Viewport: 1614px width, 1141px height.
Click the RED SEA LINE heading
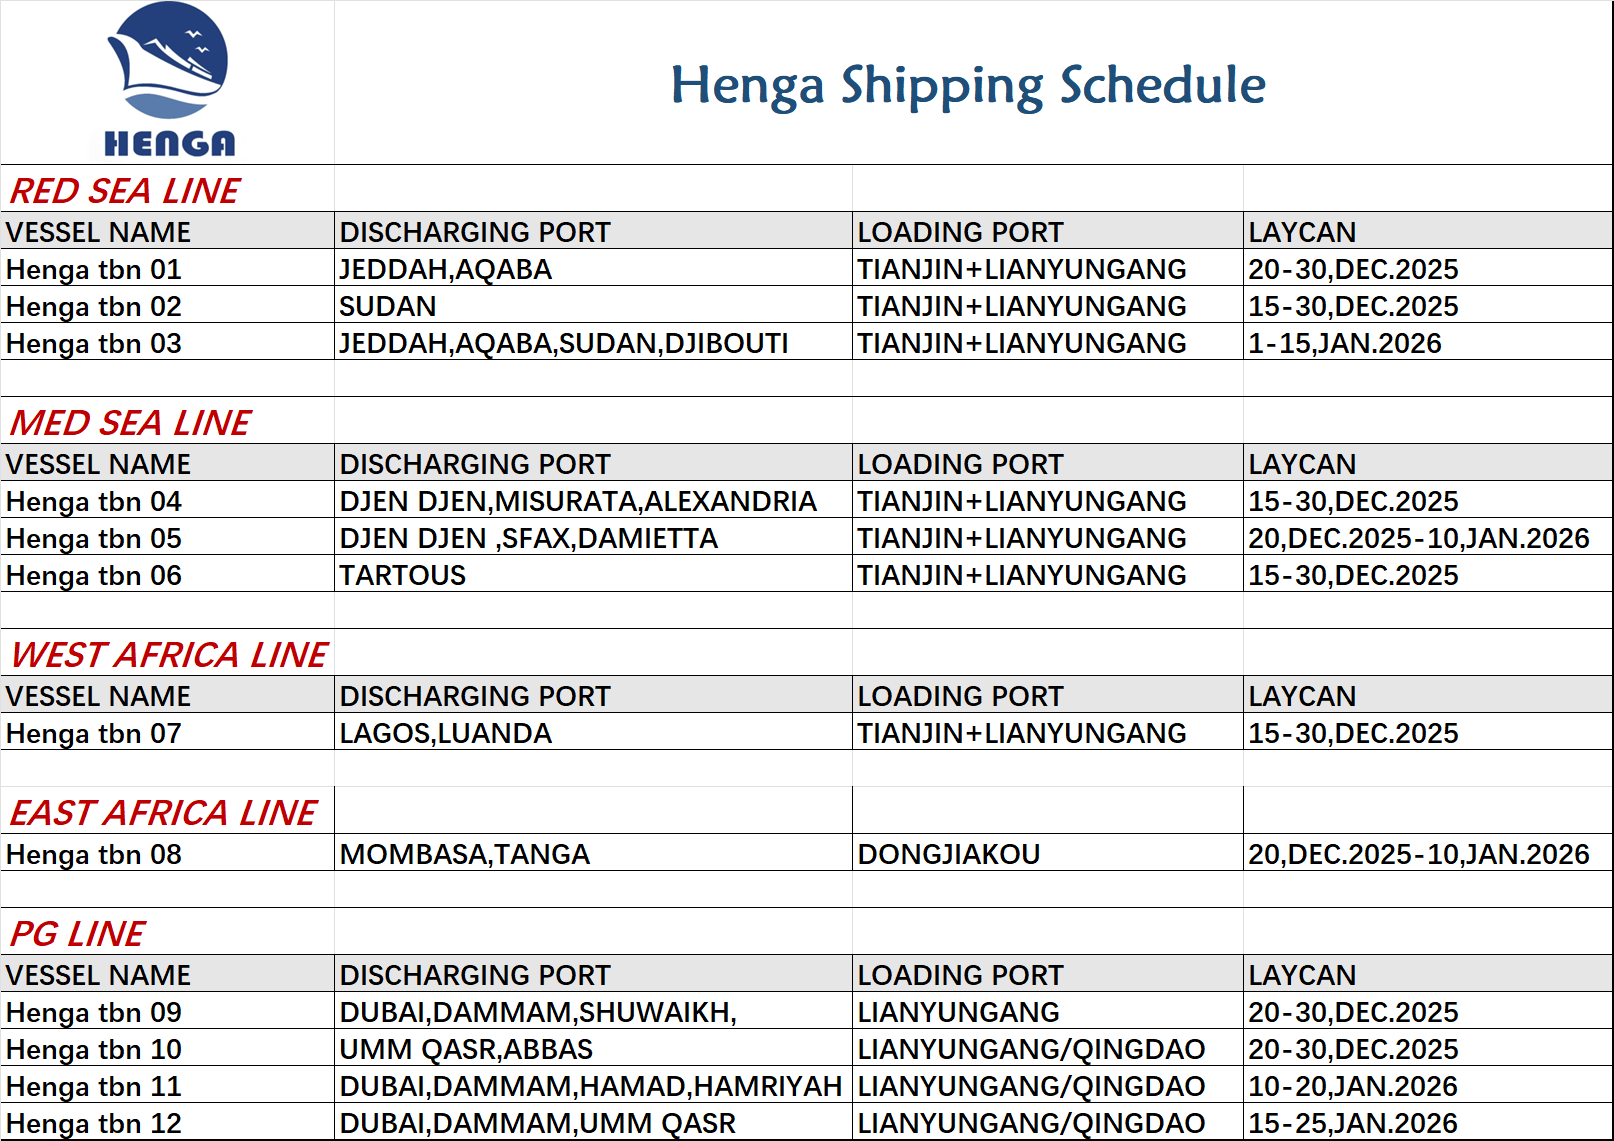point(125,191)
